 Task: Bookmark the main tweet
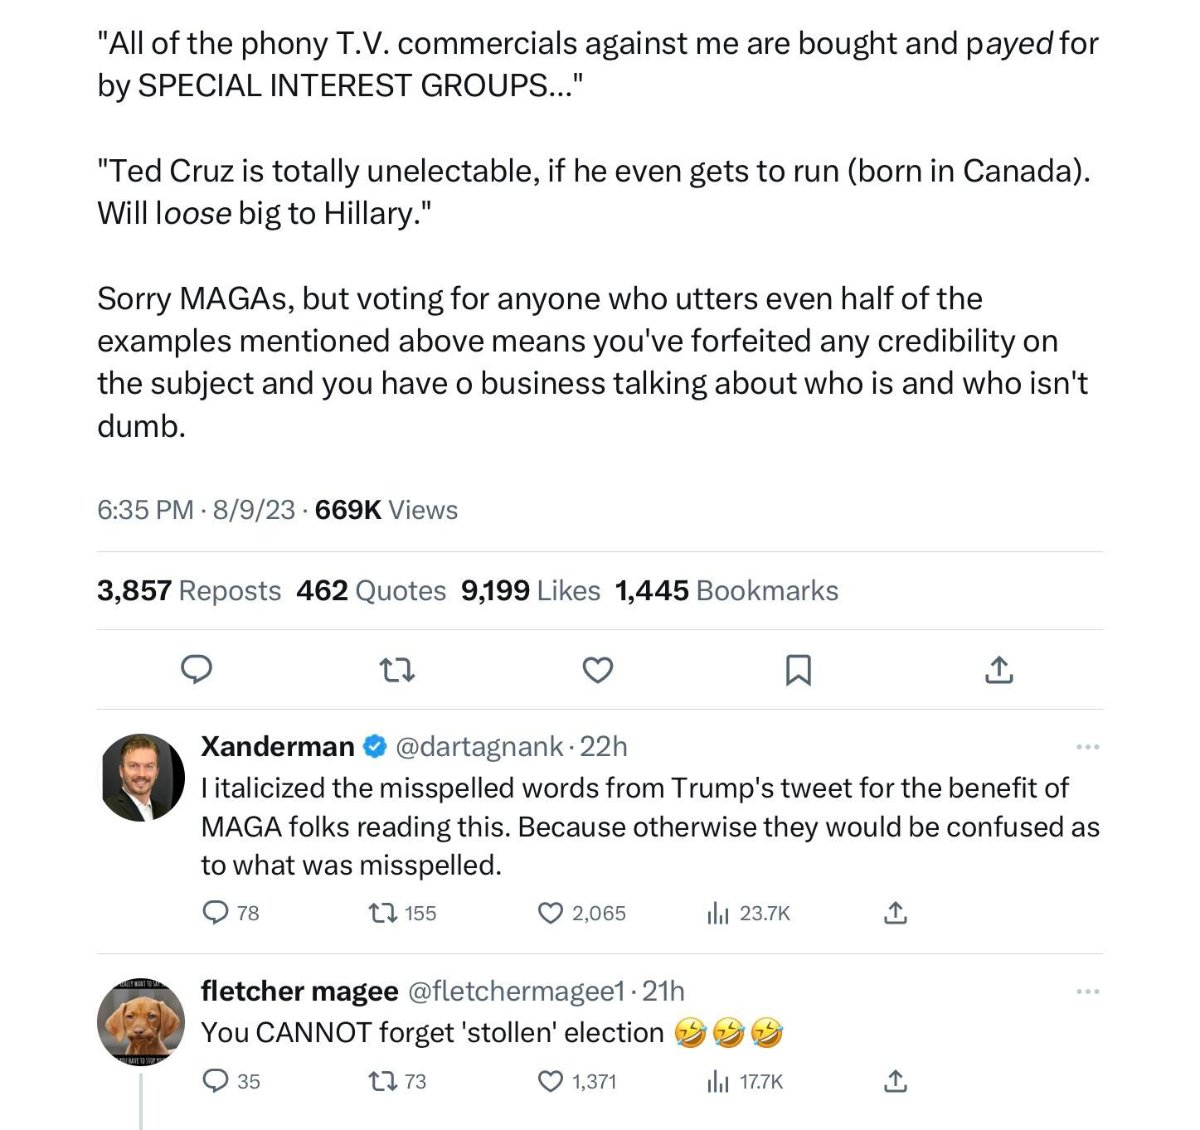[798, 669]
